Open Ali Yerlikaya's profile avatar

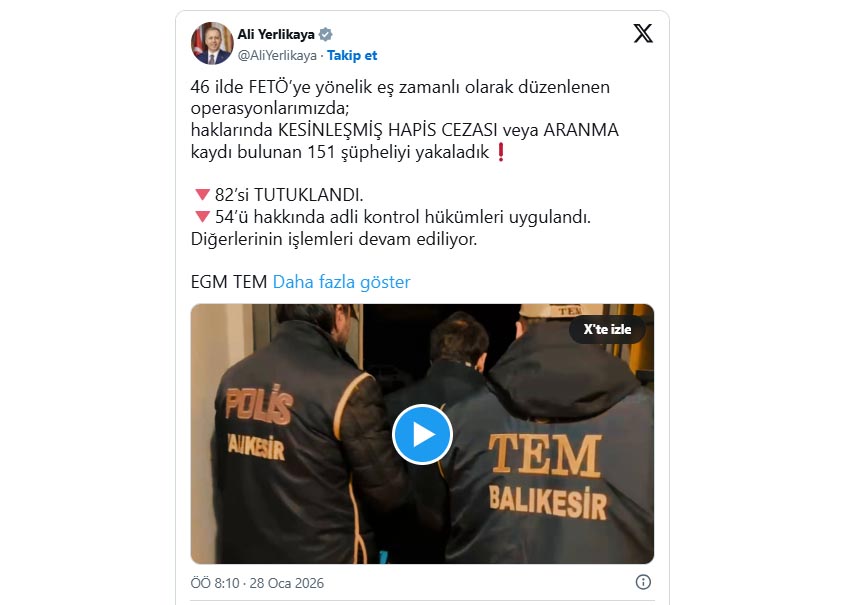click(212, 43)
